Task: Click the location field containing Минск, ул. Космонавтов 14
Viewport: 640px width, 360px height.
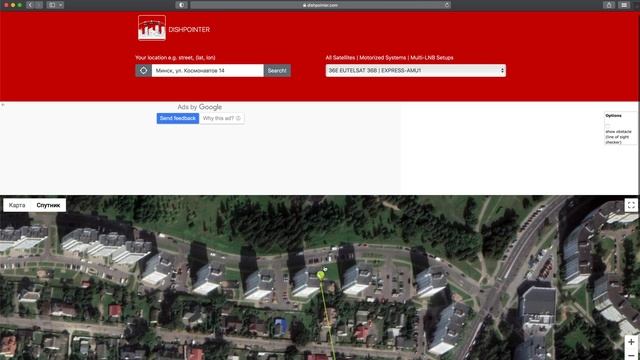Action: click(x=207, y=71)
